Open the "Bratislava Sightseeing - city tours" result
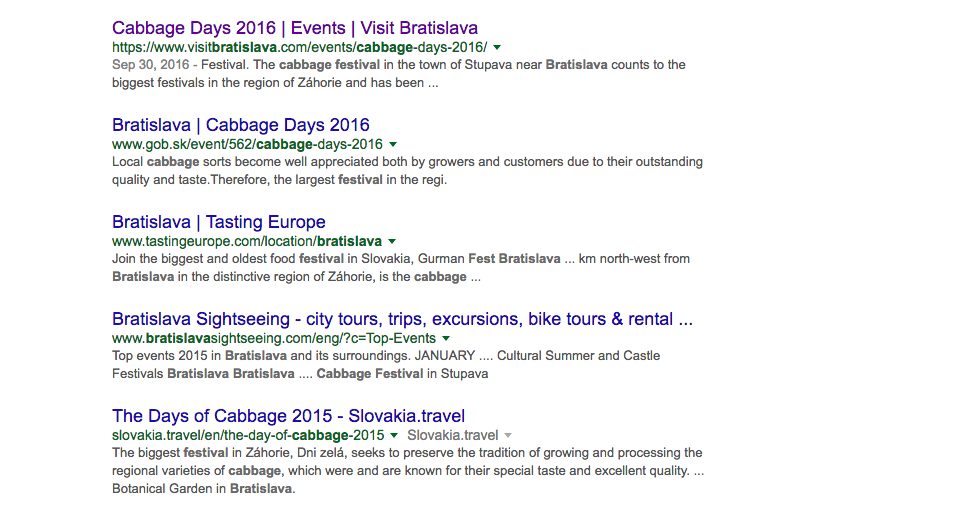The height and width of the screenshot is (514, 958). click(402, 319)
